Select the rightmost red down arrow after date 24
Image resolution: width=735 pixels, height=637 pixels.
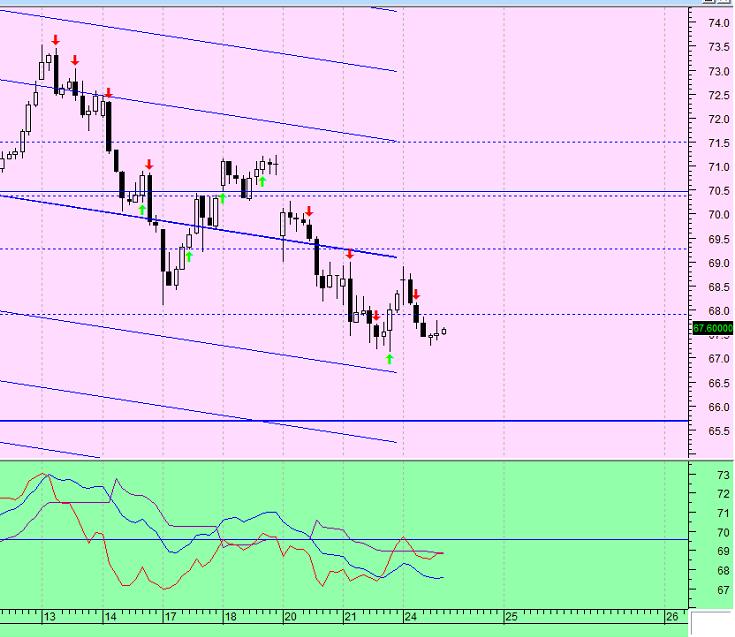tap(416, 294)
